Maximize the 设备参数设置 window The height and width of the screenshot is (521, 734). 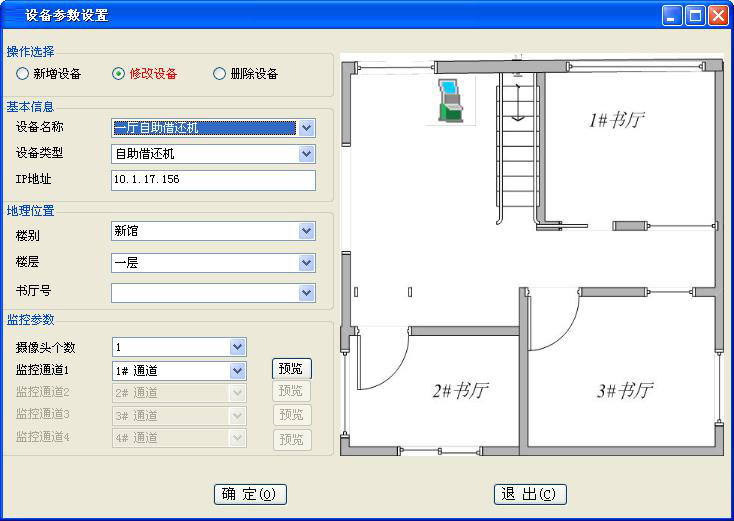click(x=695, y=15)
